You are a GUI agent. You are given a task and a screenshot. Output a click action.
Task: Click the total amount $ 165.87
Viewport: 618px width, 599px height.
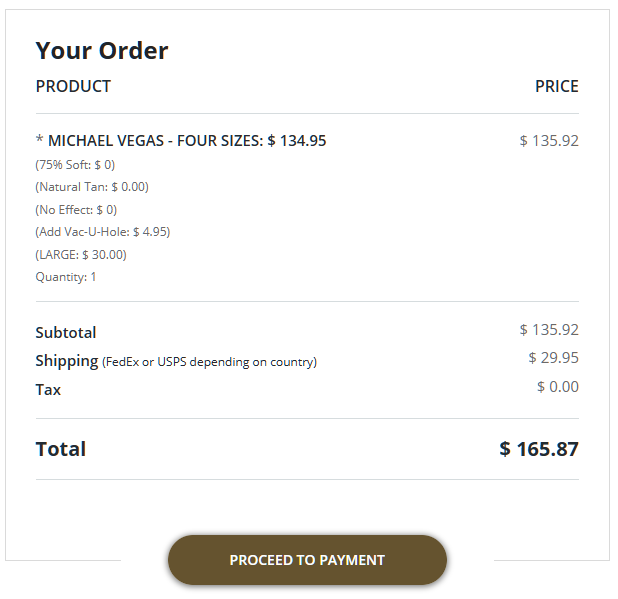[x=539, y=449]
